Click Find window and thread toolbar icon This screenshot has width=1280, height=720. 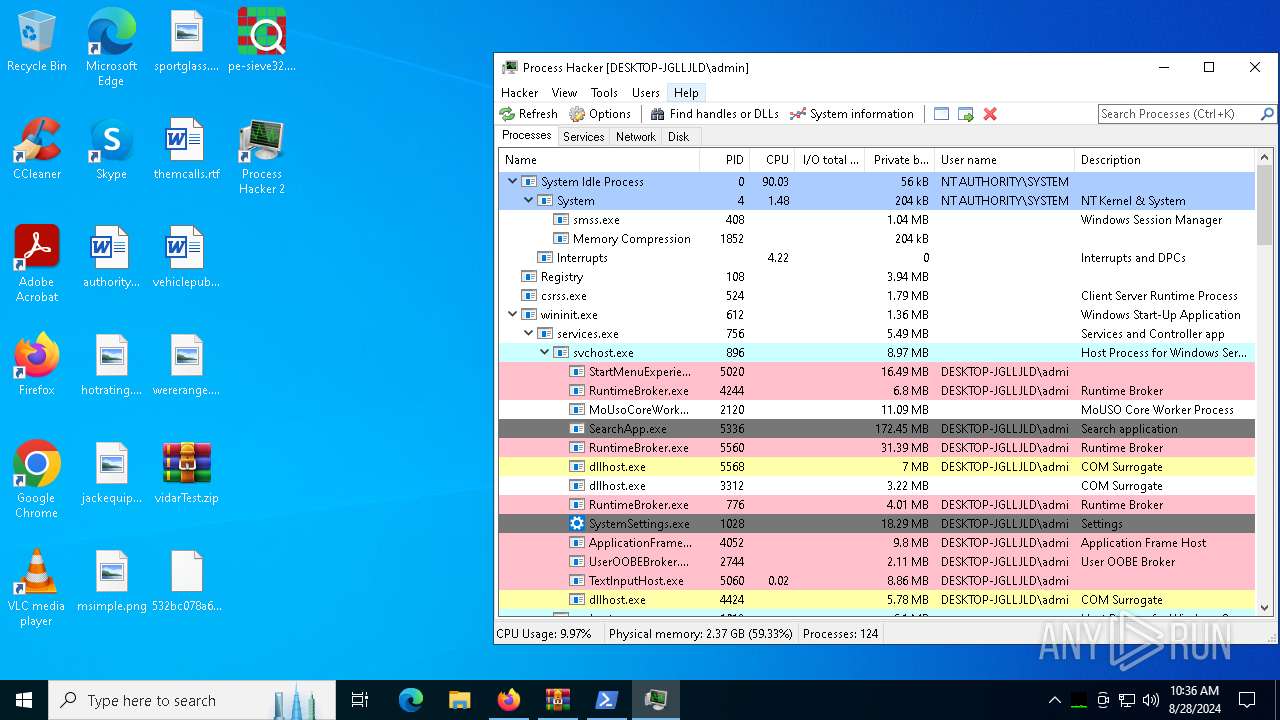tap(965, 114)
